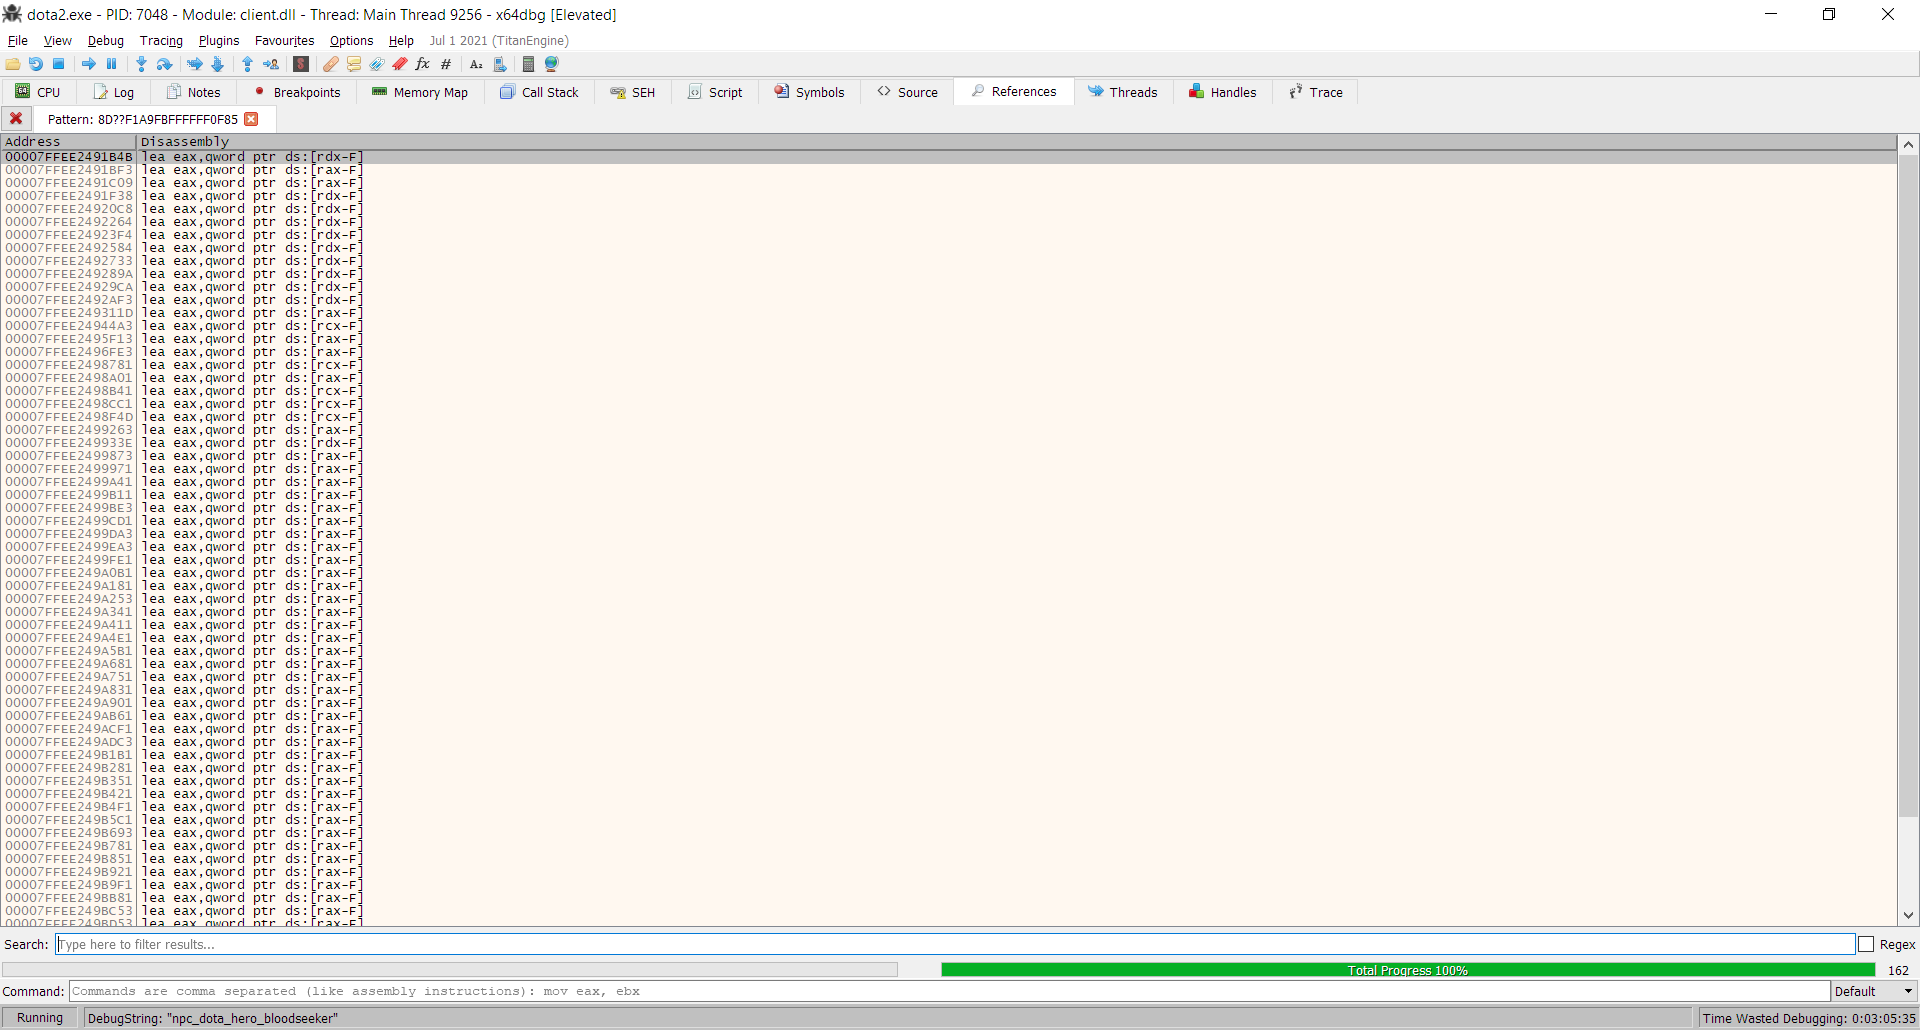The image size is (1920, 1030).
Task: Open Scylla with the S icon
Action: [301, 64]
